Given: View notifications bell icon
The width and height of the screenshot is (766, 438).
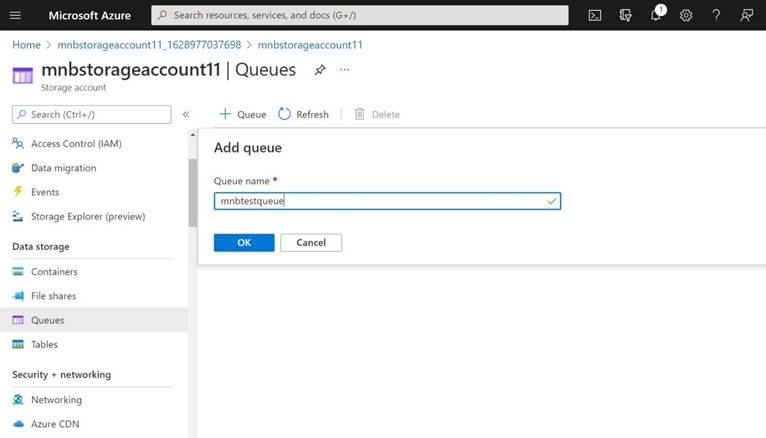Looking at the screenshot, I should pyautogui.click(x=656, y=16).
